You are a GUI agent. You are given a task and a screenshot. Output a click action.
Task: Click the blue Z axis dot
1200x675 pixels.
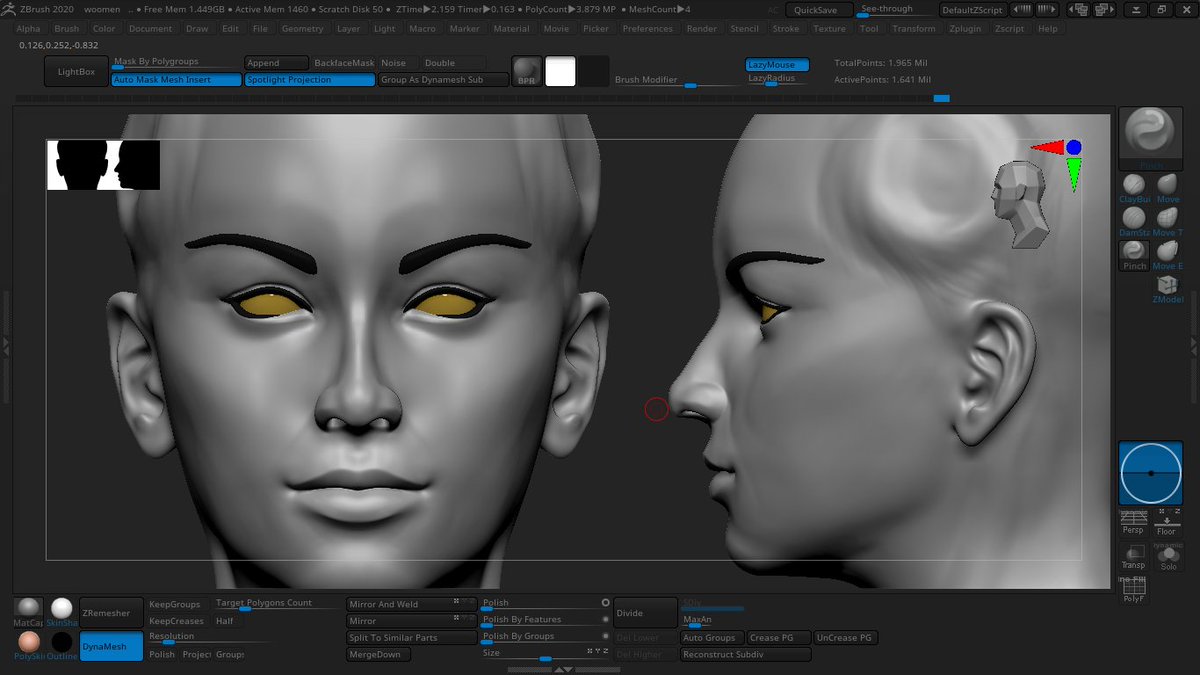click(1074, 147)
